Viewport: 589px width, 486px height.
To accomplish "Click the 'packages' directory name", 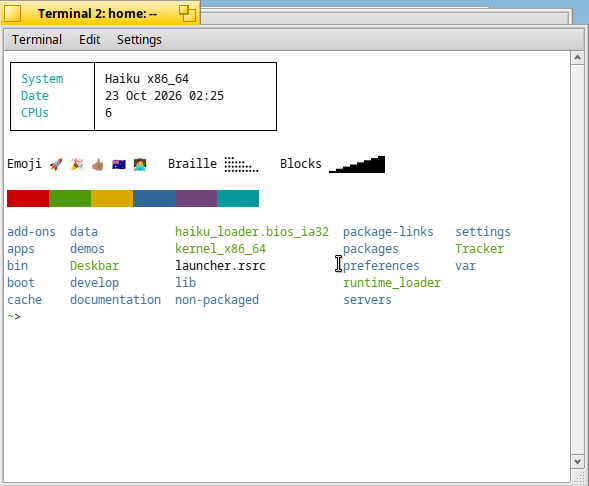I will click(371, 249).
